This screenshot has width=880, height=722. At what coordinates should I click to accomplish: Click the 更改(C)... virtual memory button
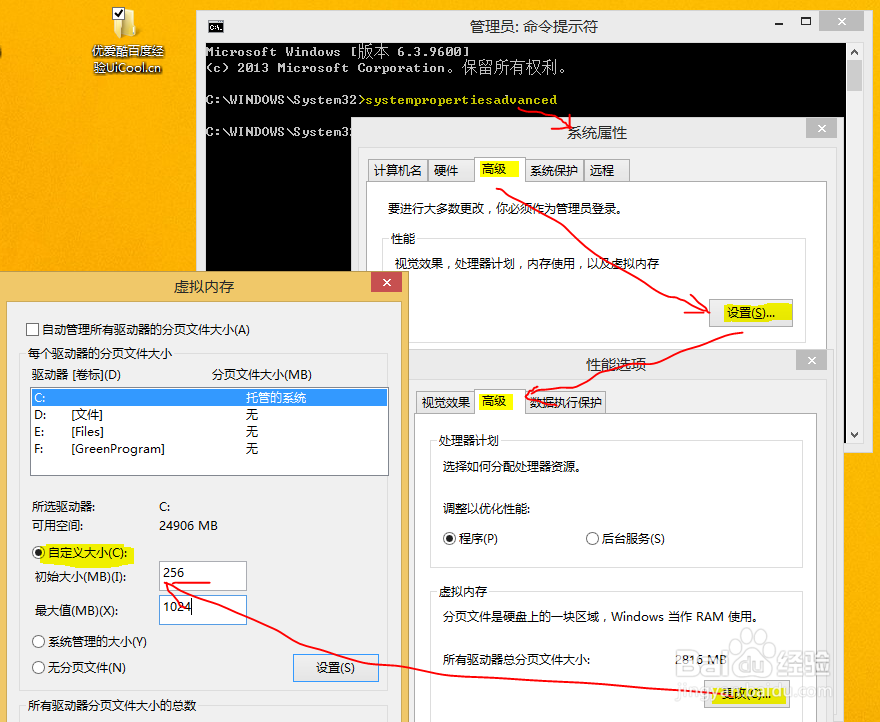click(x=746, y=694)
